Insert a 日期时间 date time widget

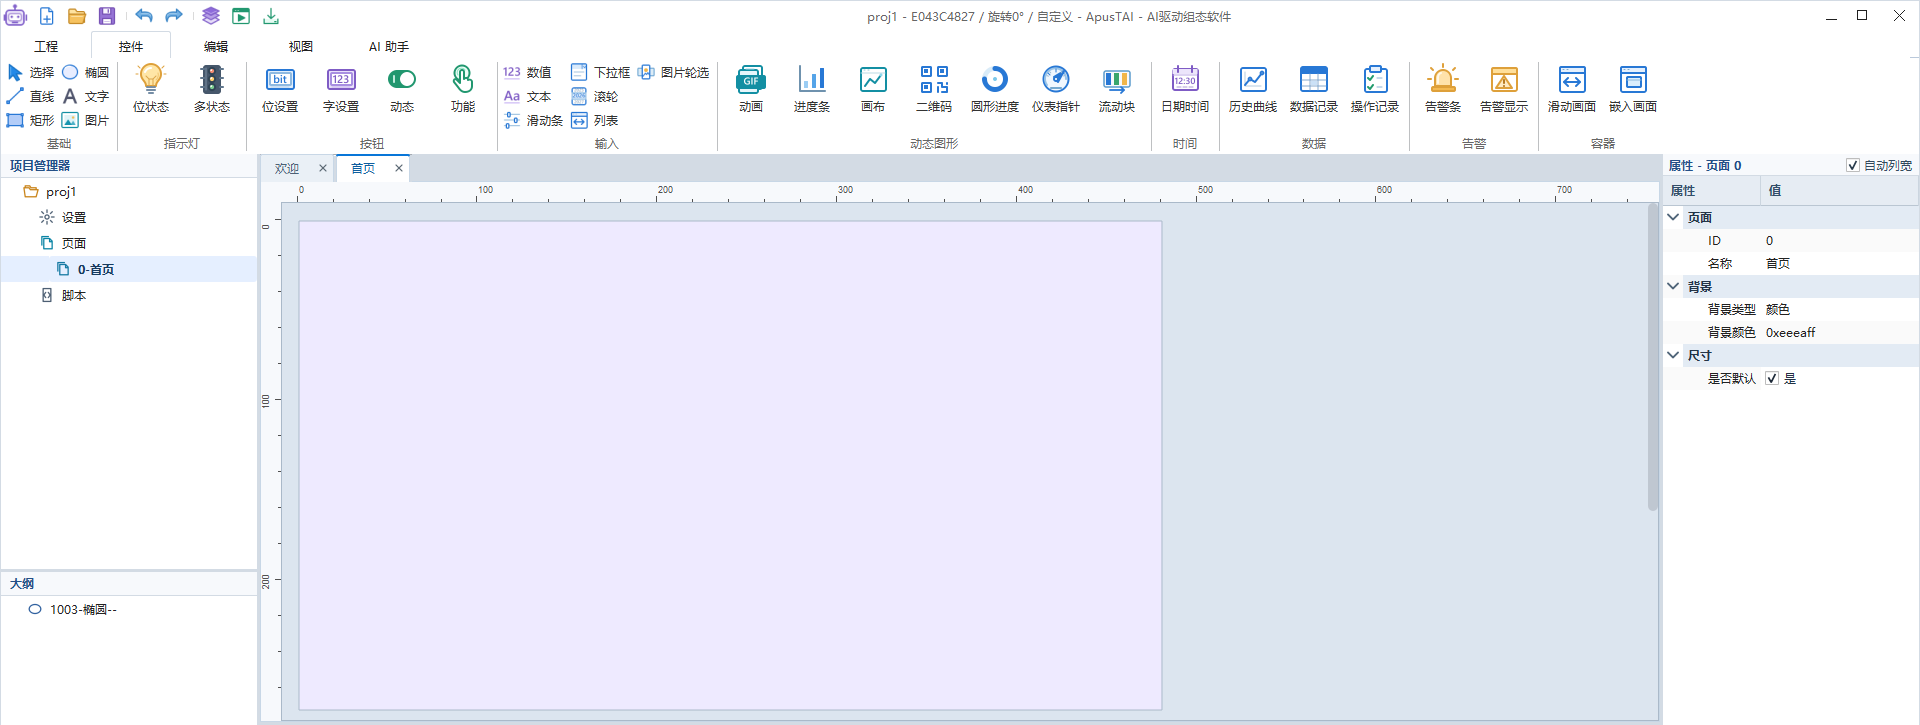[1184, 89]
